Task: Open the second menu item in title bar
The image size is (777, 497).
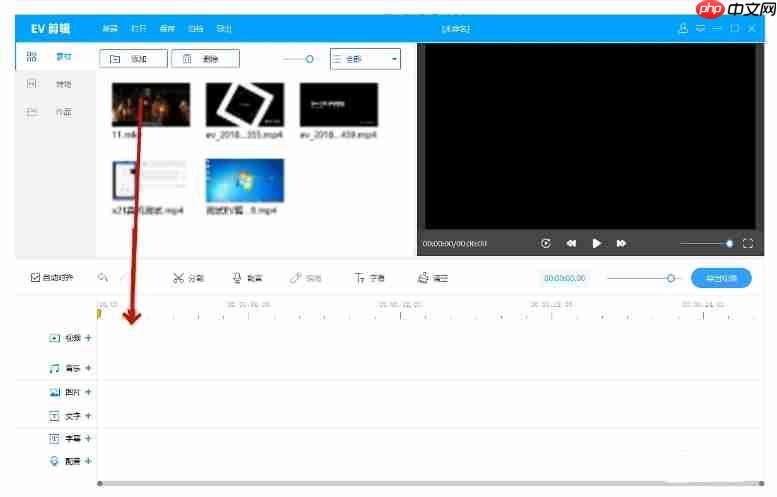Action: point(138,28)
